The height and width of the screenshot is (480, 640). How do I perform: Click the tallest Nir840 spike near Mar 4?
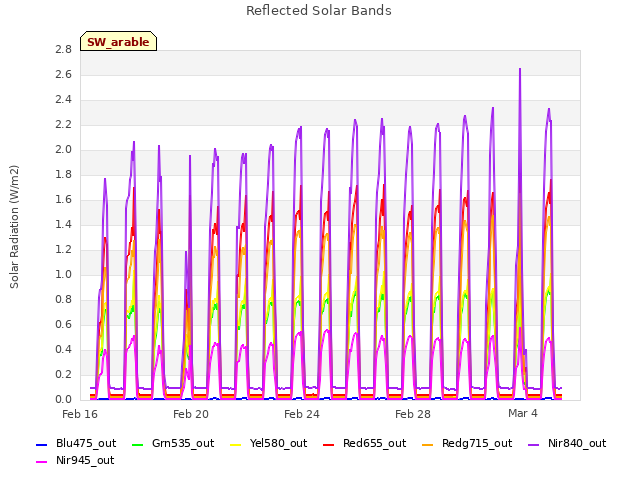coord(520,69)
